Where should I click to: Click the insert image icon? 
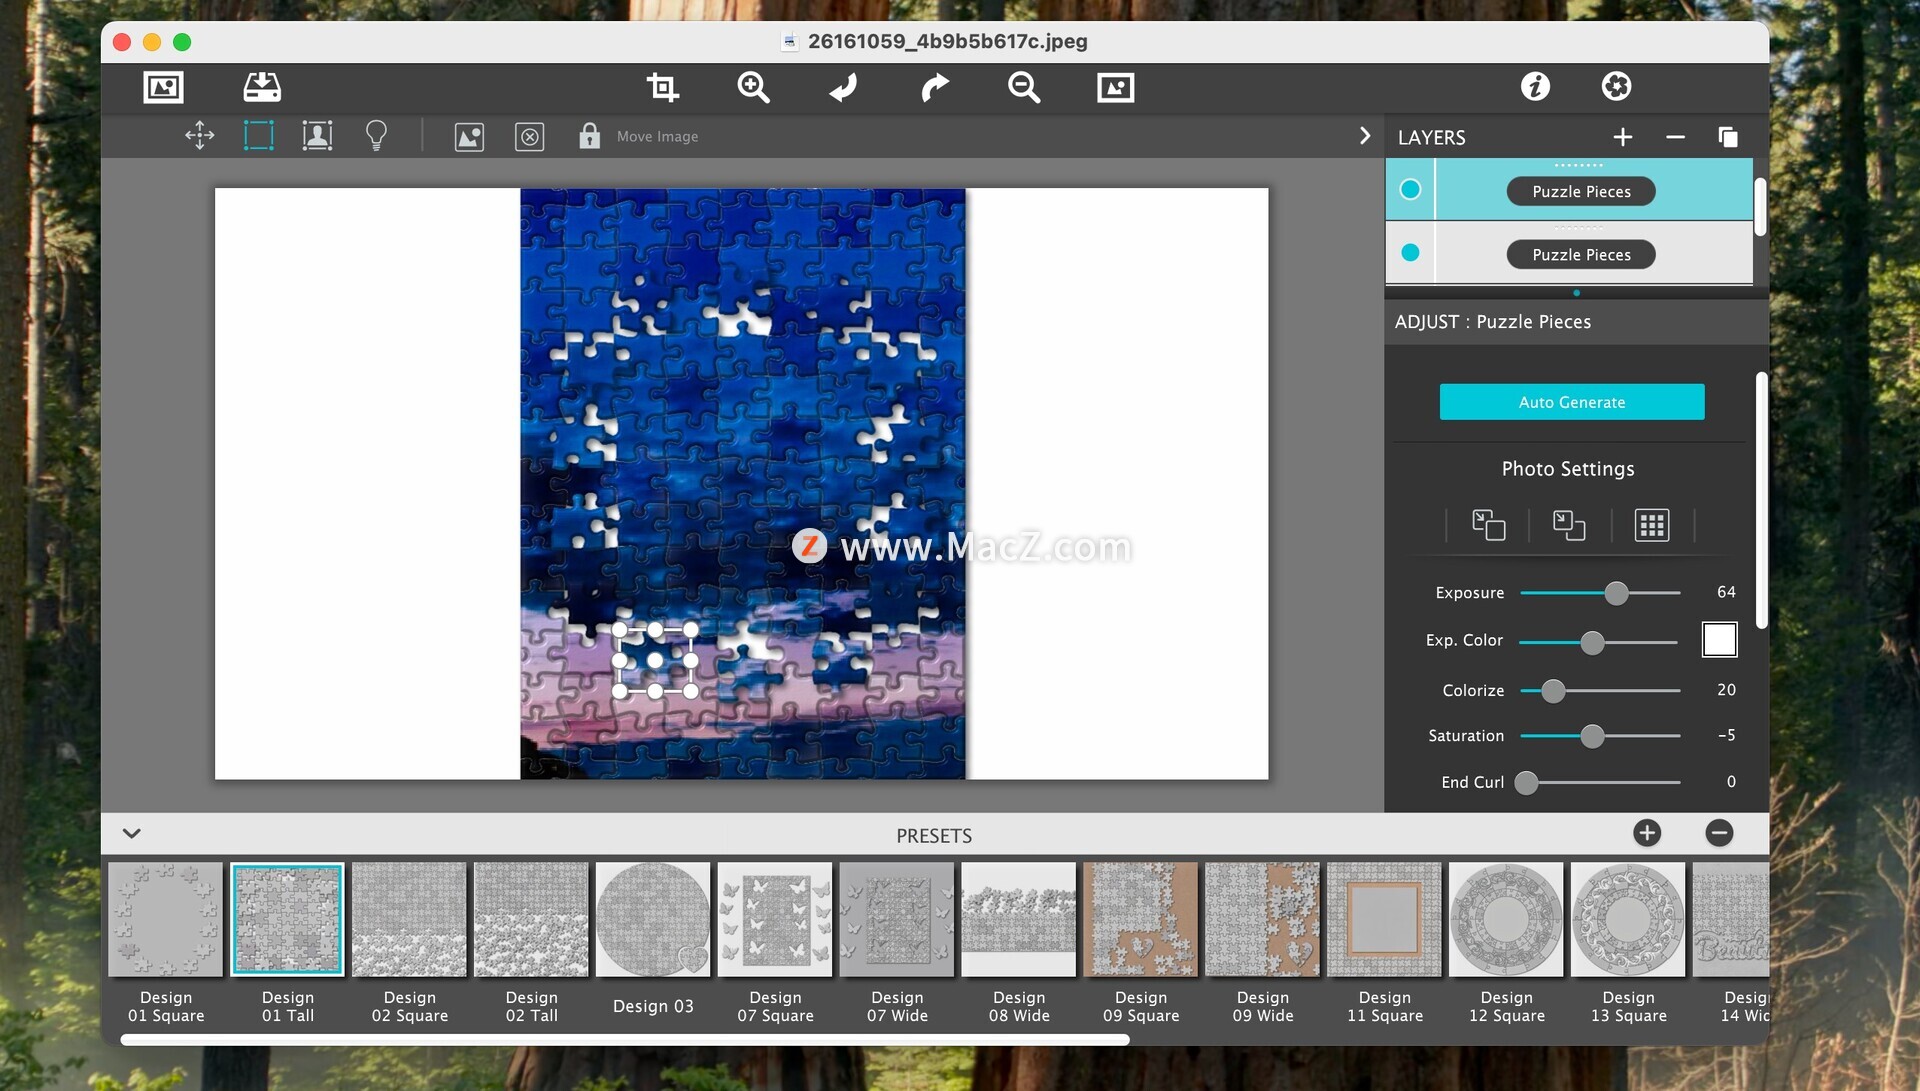[469, 137]
